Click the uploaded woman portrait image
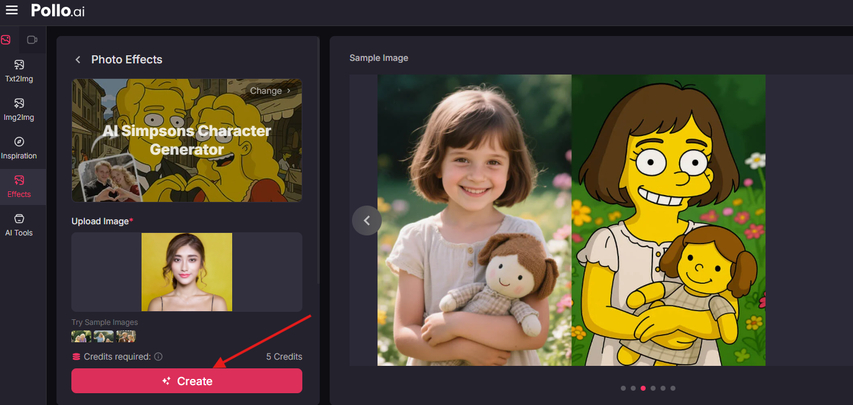 [186, 271]
